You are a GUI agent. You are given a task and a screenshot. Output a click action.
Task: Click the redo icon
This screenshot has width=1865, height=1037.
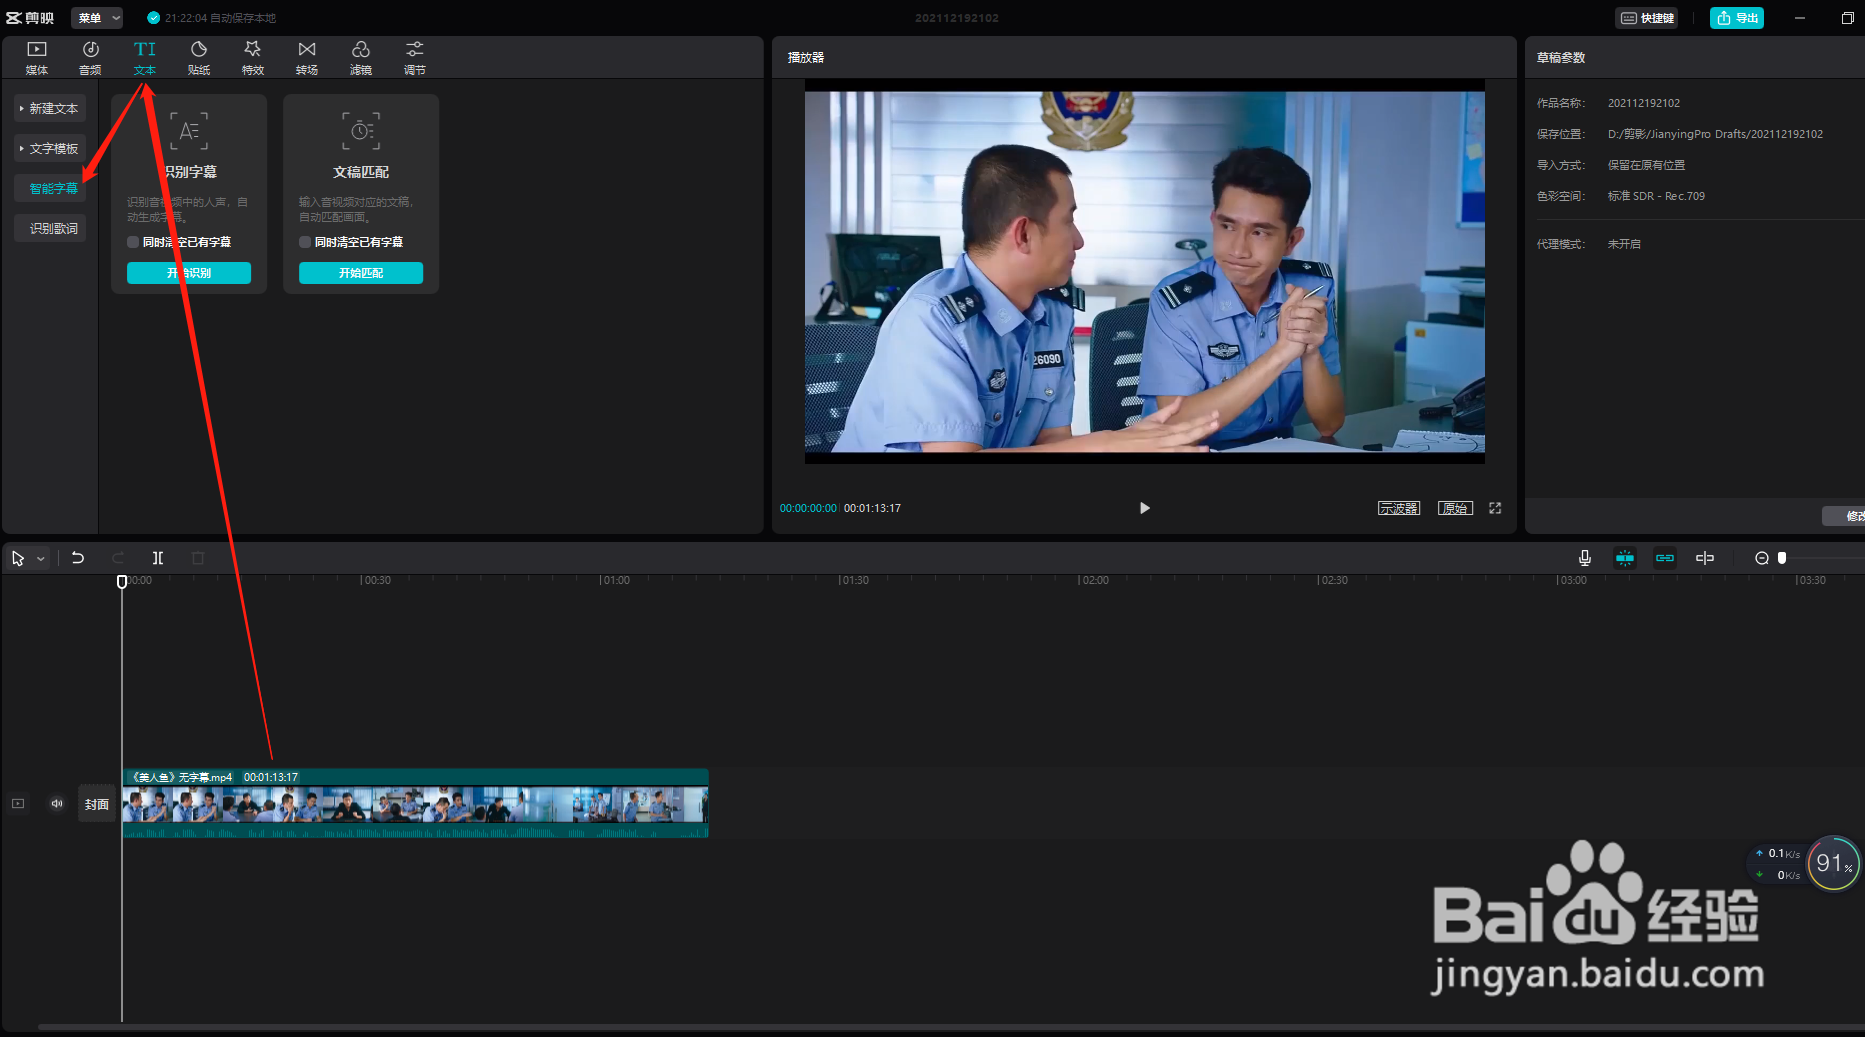[118, 558]
